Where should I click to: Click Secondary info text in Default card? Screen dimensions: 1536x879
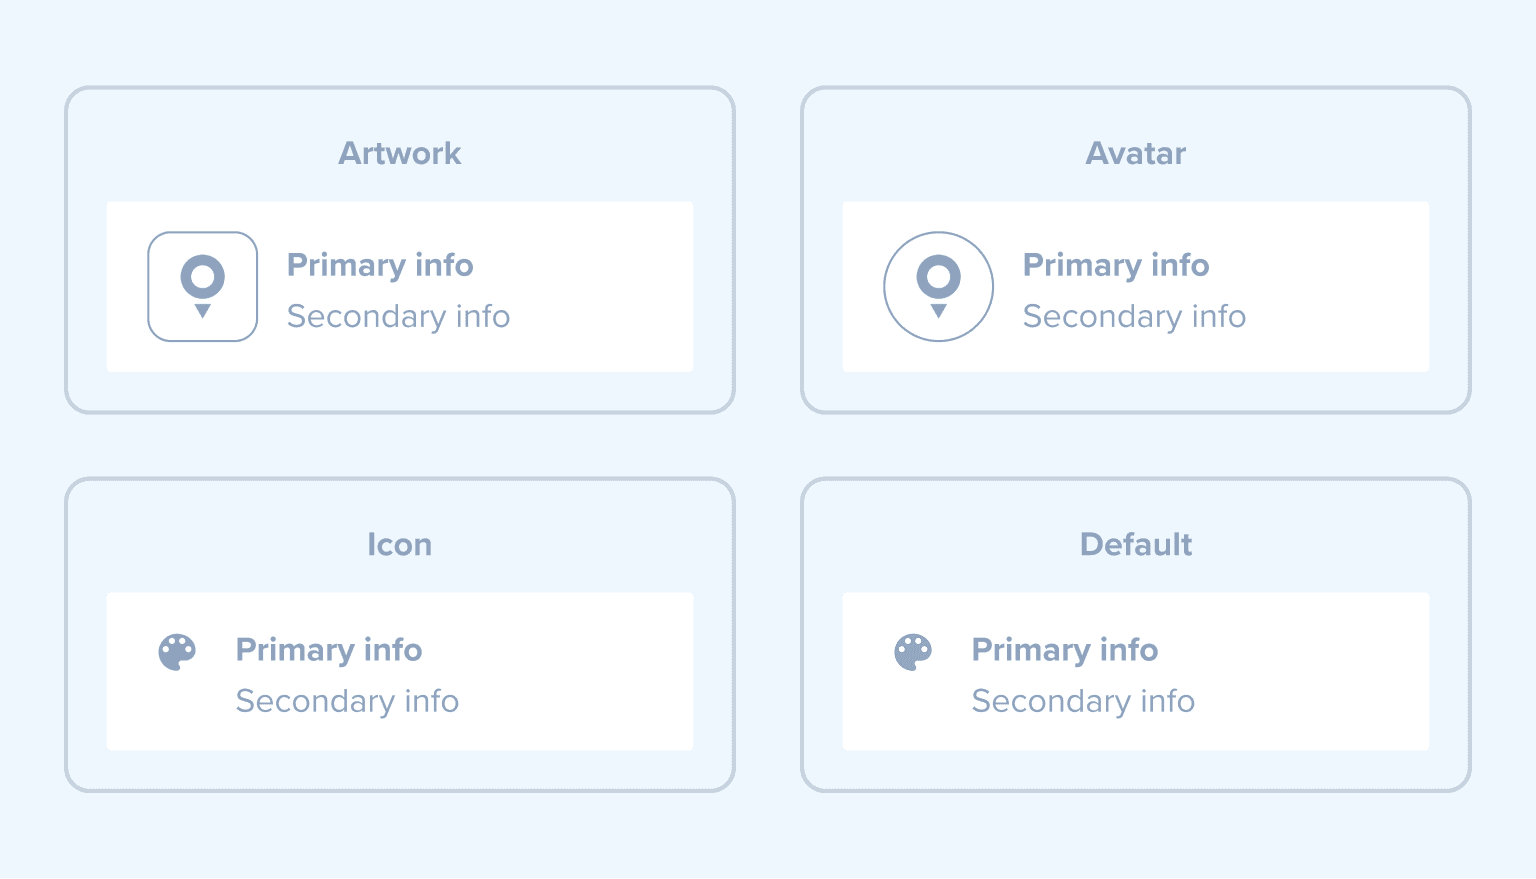[1083, 702]
